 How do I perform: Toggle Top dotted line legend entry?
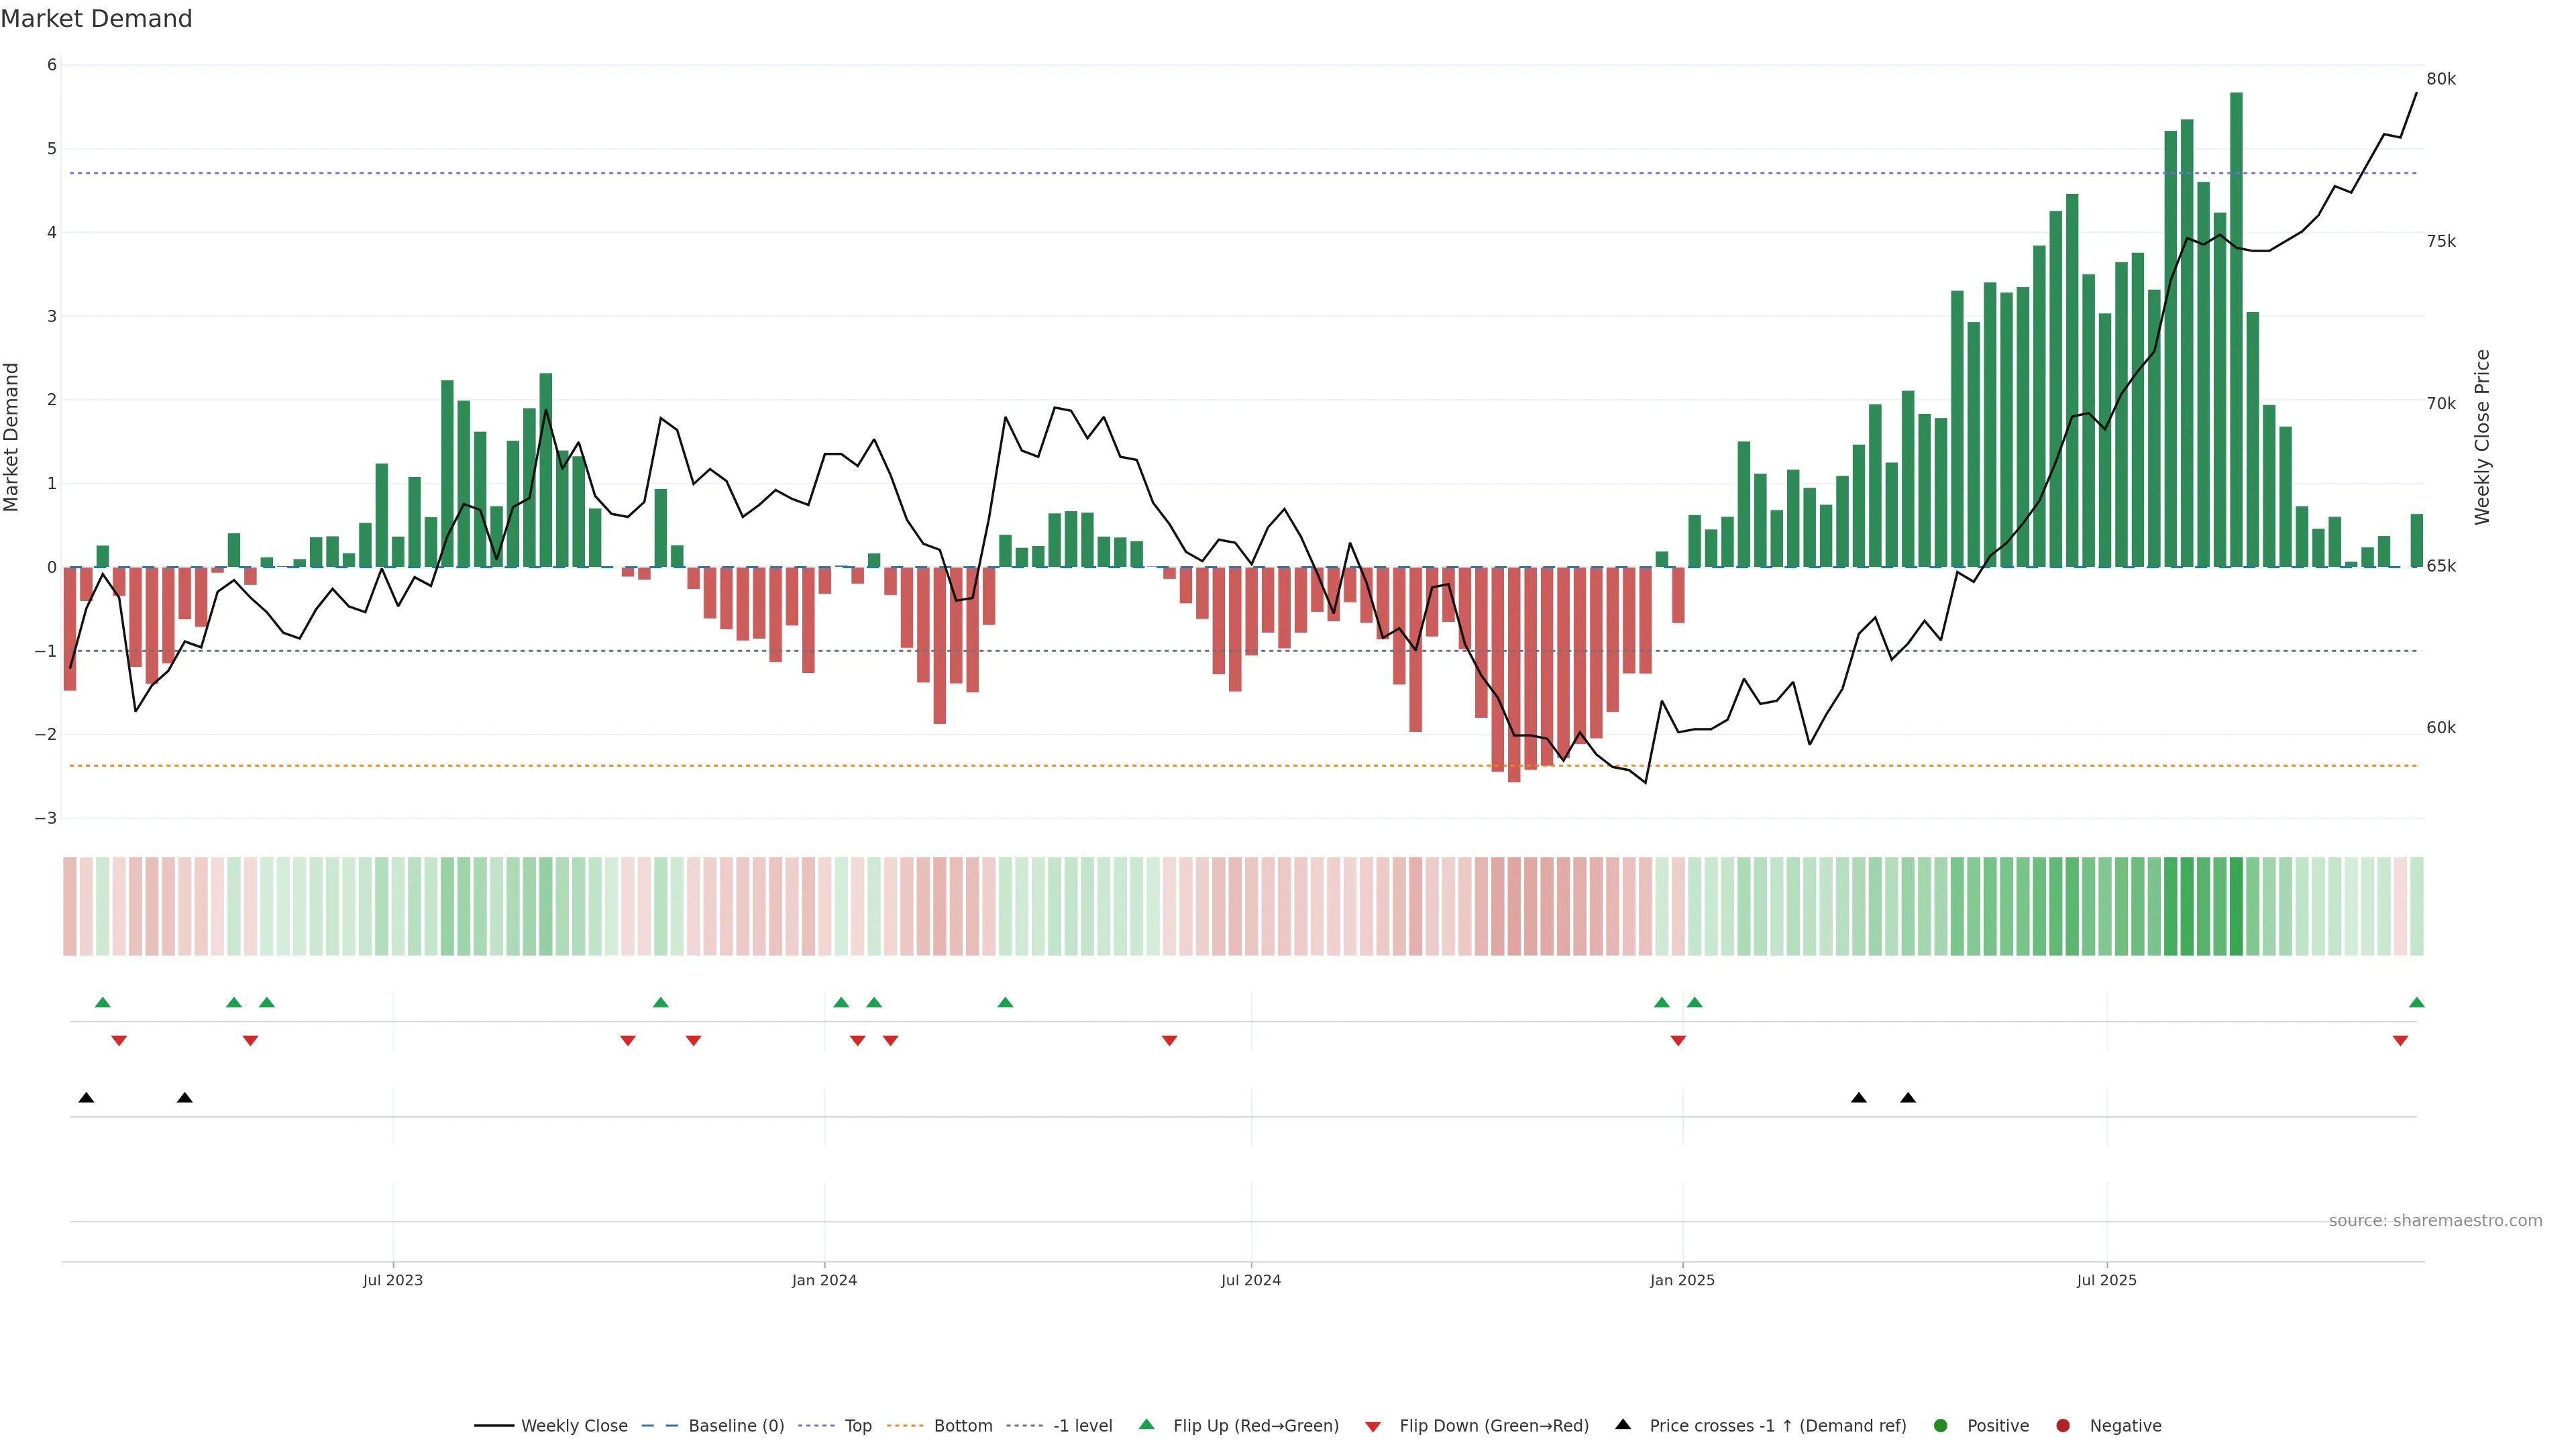point(857,1425)
